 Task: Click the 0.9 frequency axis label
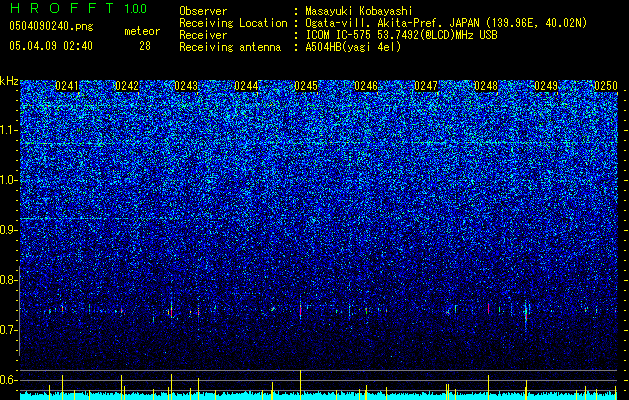pos(8,230)
